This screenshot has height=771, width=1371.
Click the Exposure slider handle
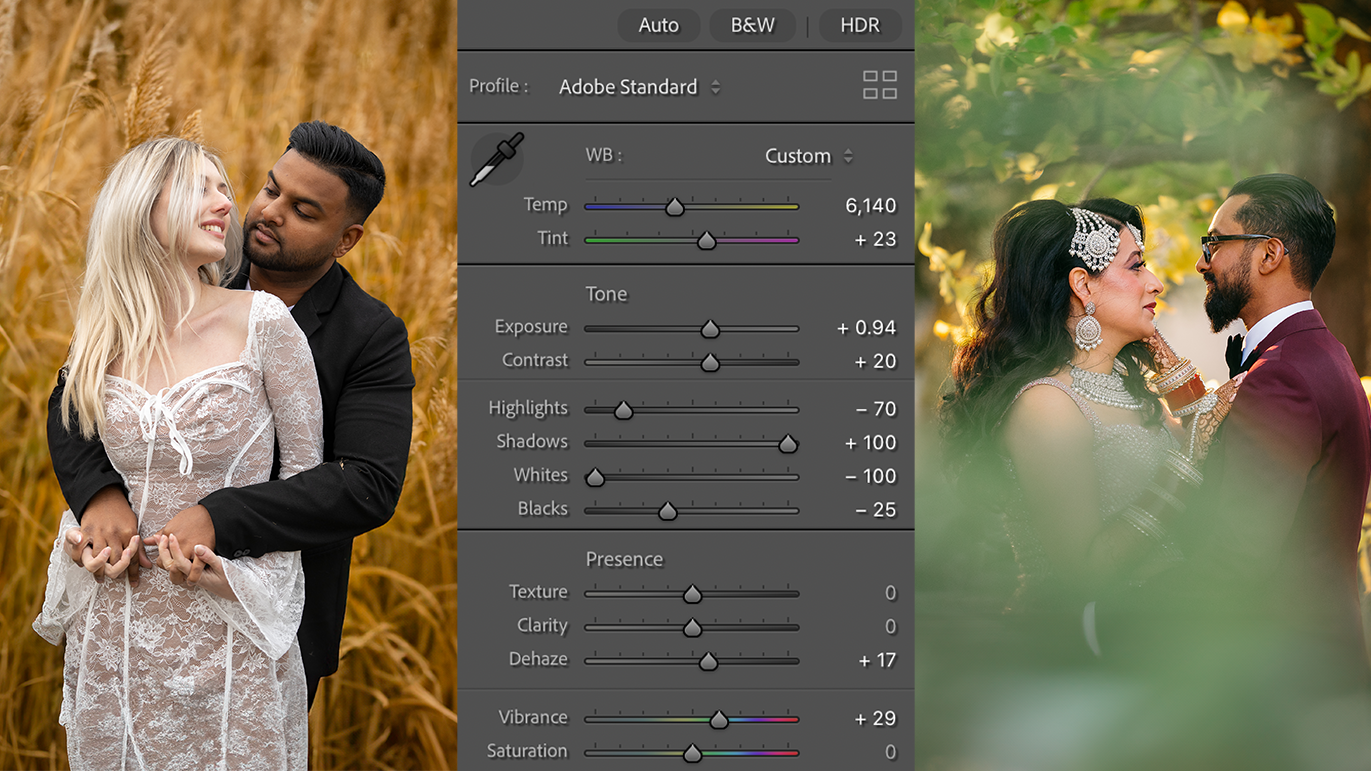pyautogui.click(x=710, y=329)
